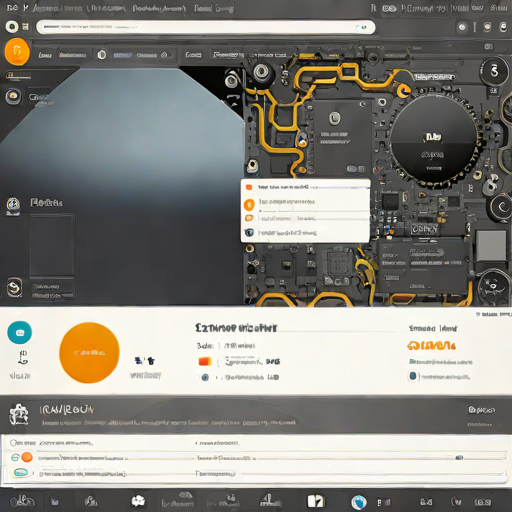The image size is (512, 512).
Task: Pick the orange-red color swatch in the white panel
Action: click(x=205, y=362)
